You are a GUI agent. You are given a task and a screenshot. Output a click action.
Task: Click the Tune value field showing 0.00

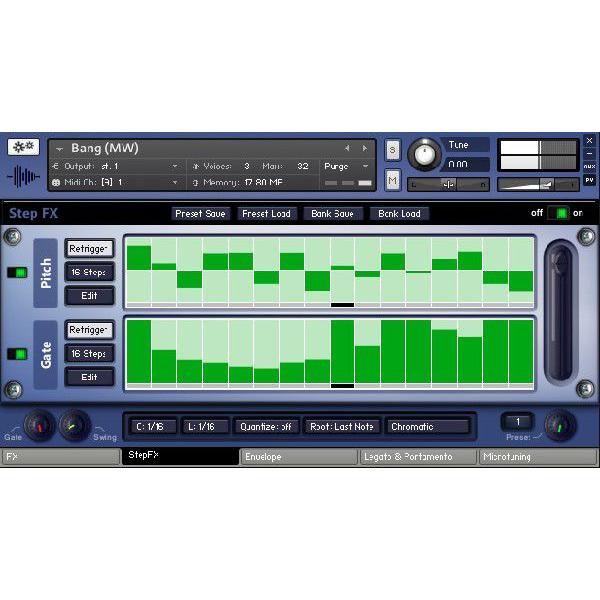click(x=466, y=165)
